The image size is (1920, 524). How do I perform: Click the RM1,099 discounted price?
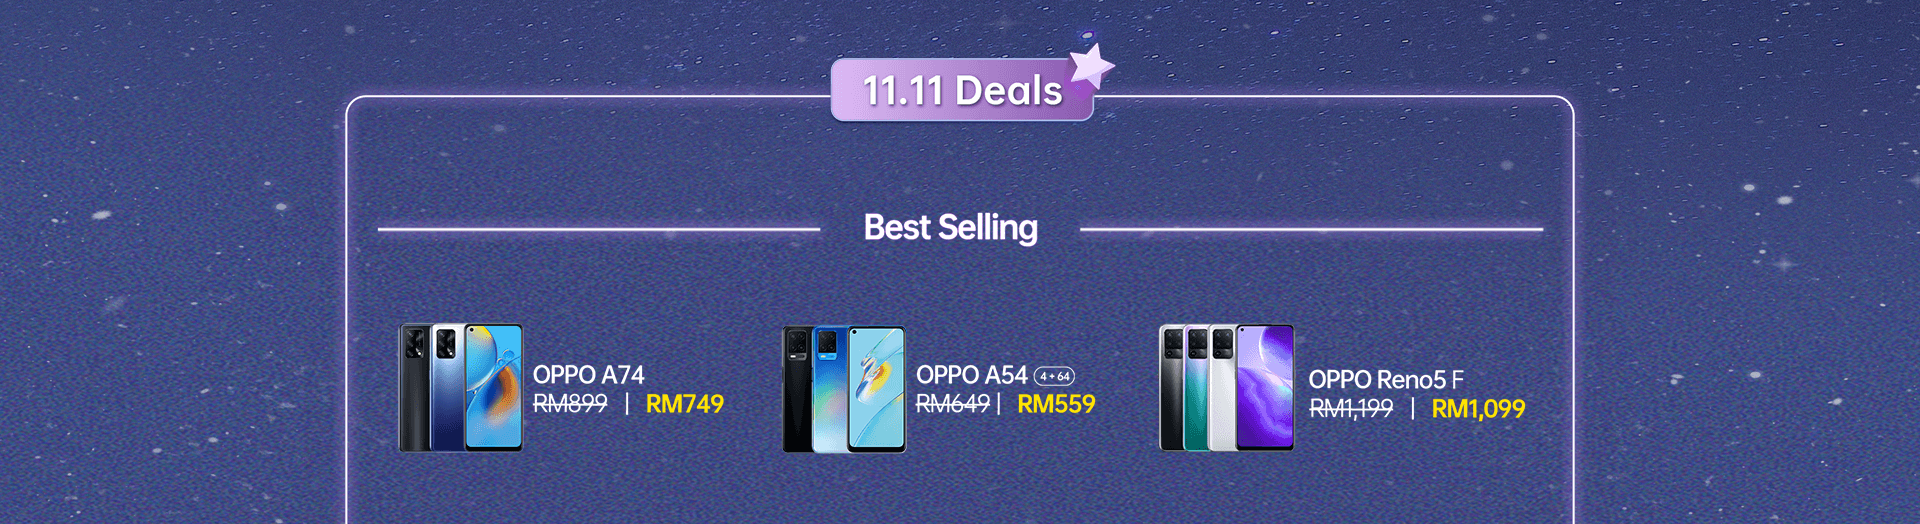point(1478,409)
